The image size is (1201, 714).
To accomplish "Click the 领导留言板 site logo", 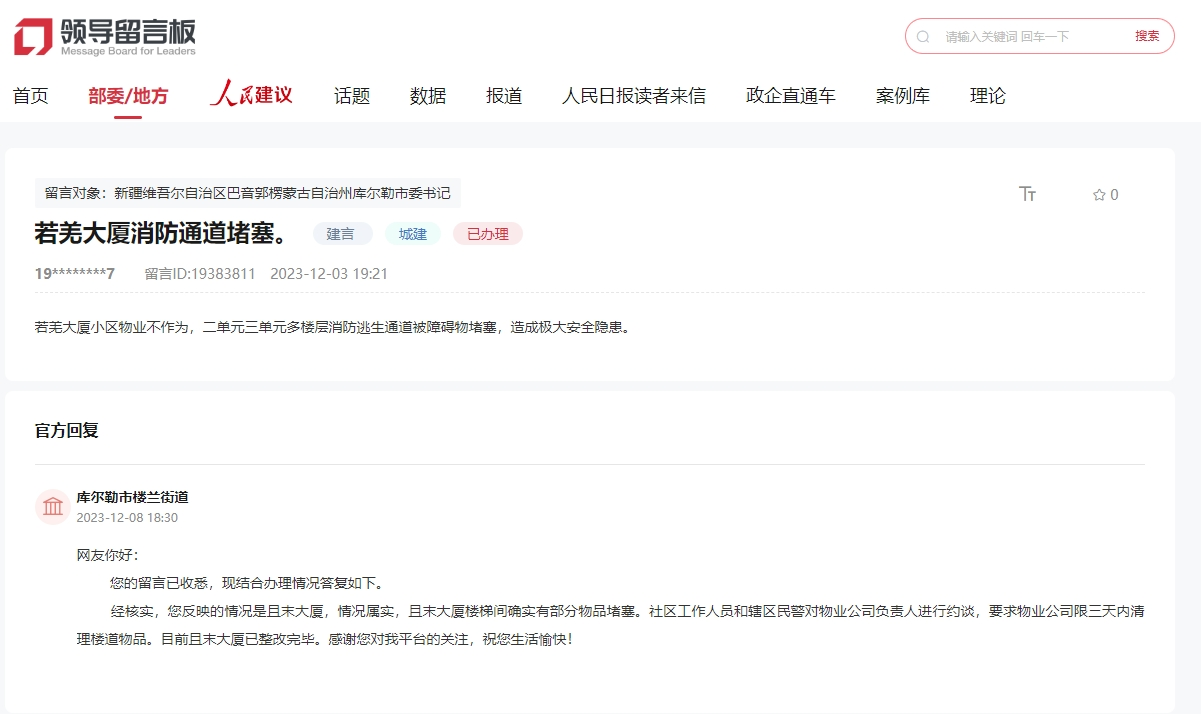I will click(x=105, y=37).
